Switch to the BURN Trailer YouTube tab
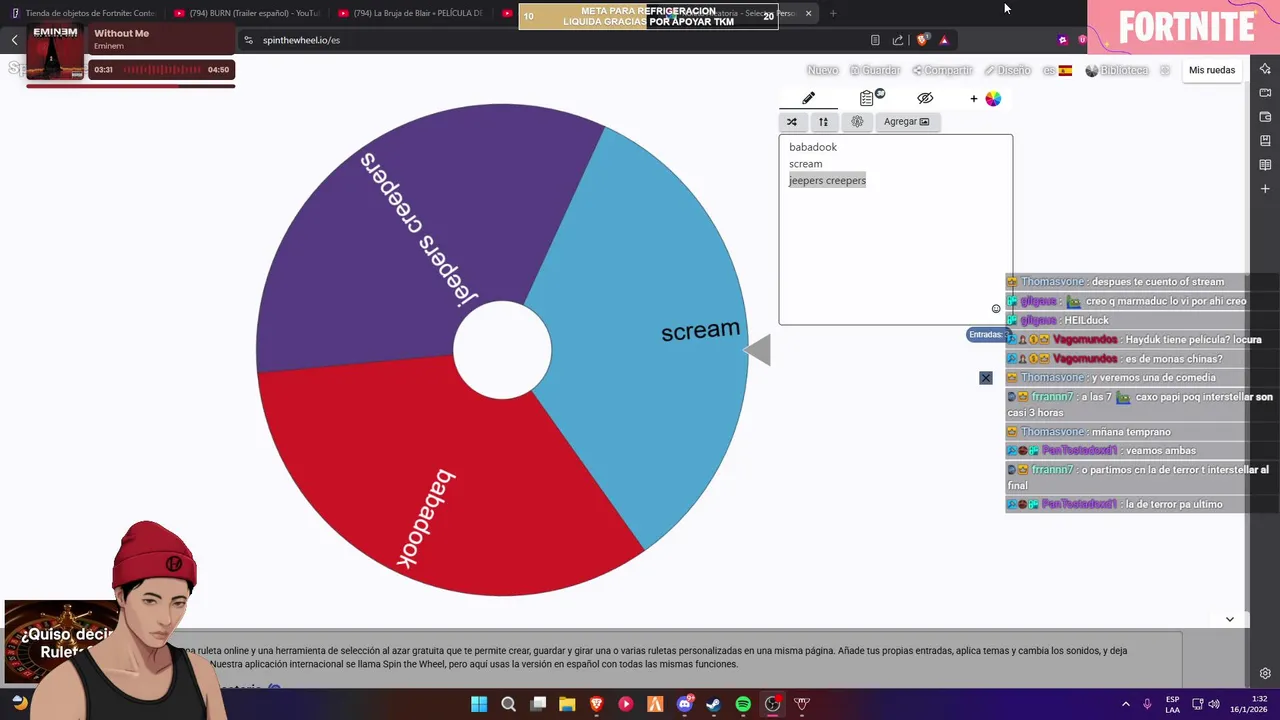 [247, 13]
